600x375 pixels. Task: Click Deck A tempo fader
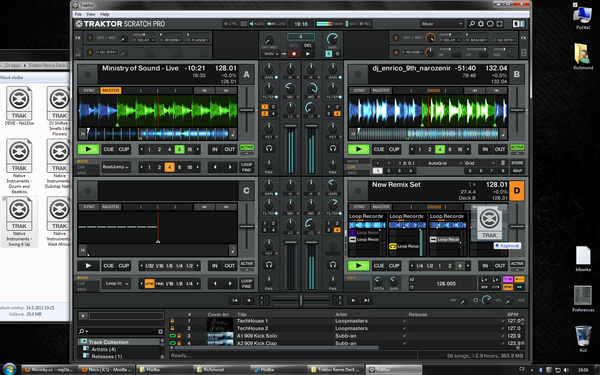[247, 110]
